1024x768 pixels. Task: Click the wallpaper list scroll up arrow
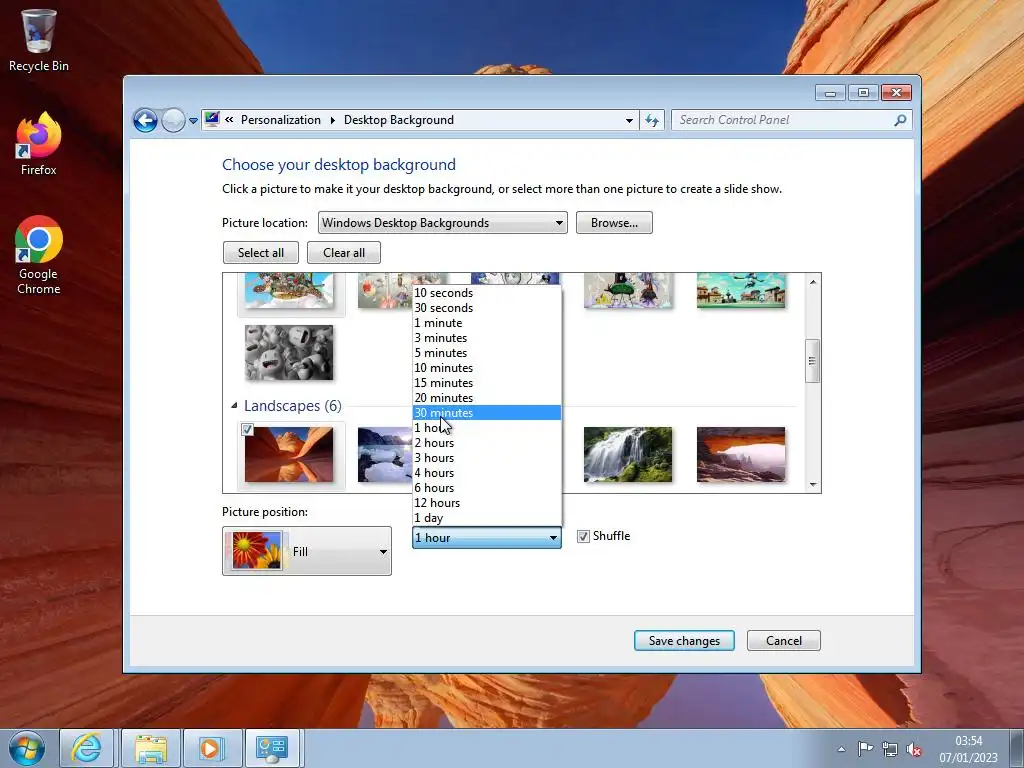812,282
